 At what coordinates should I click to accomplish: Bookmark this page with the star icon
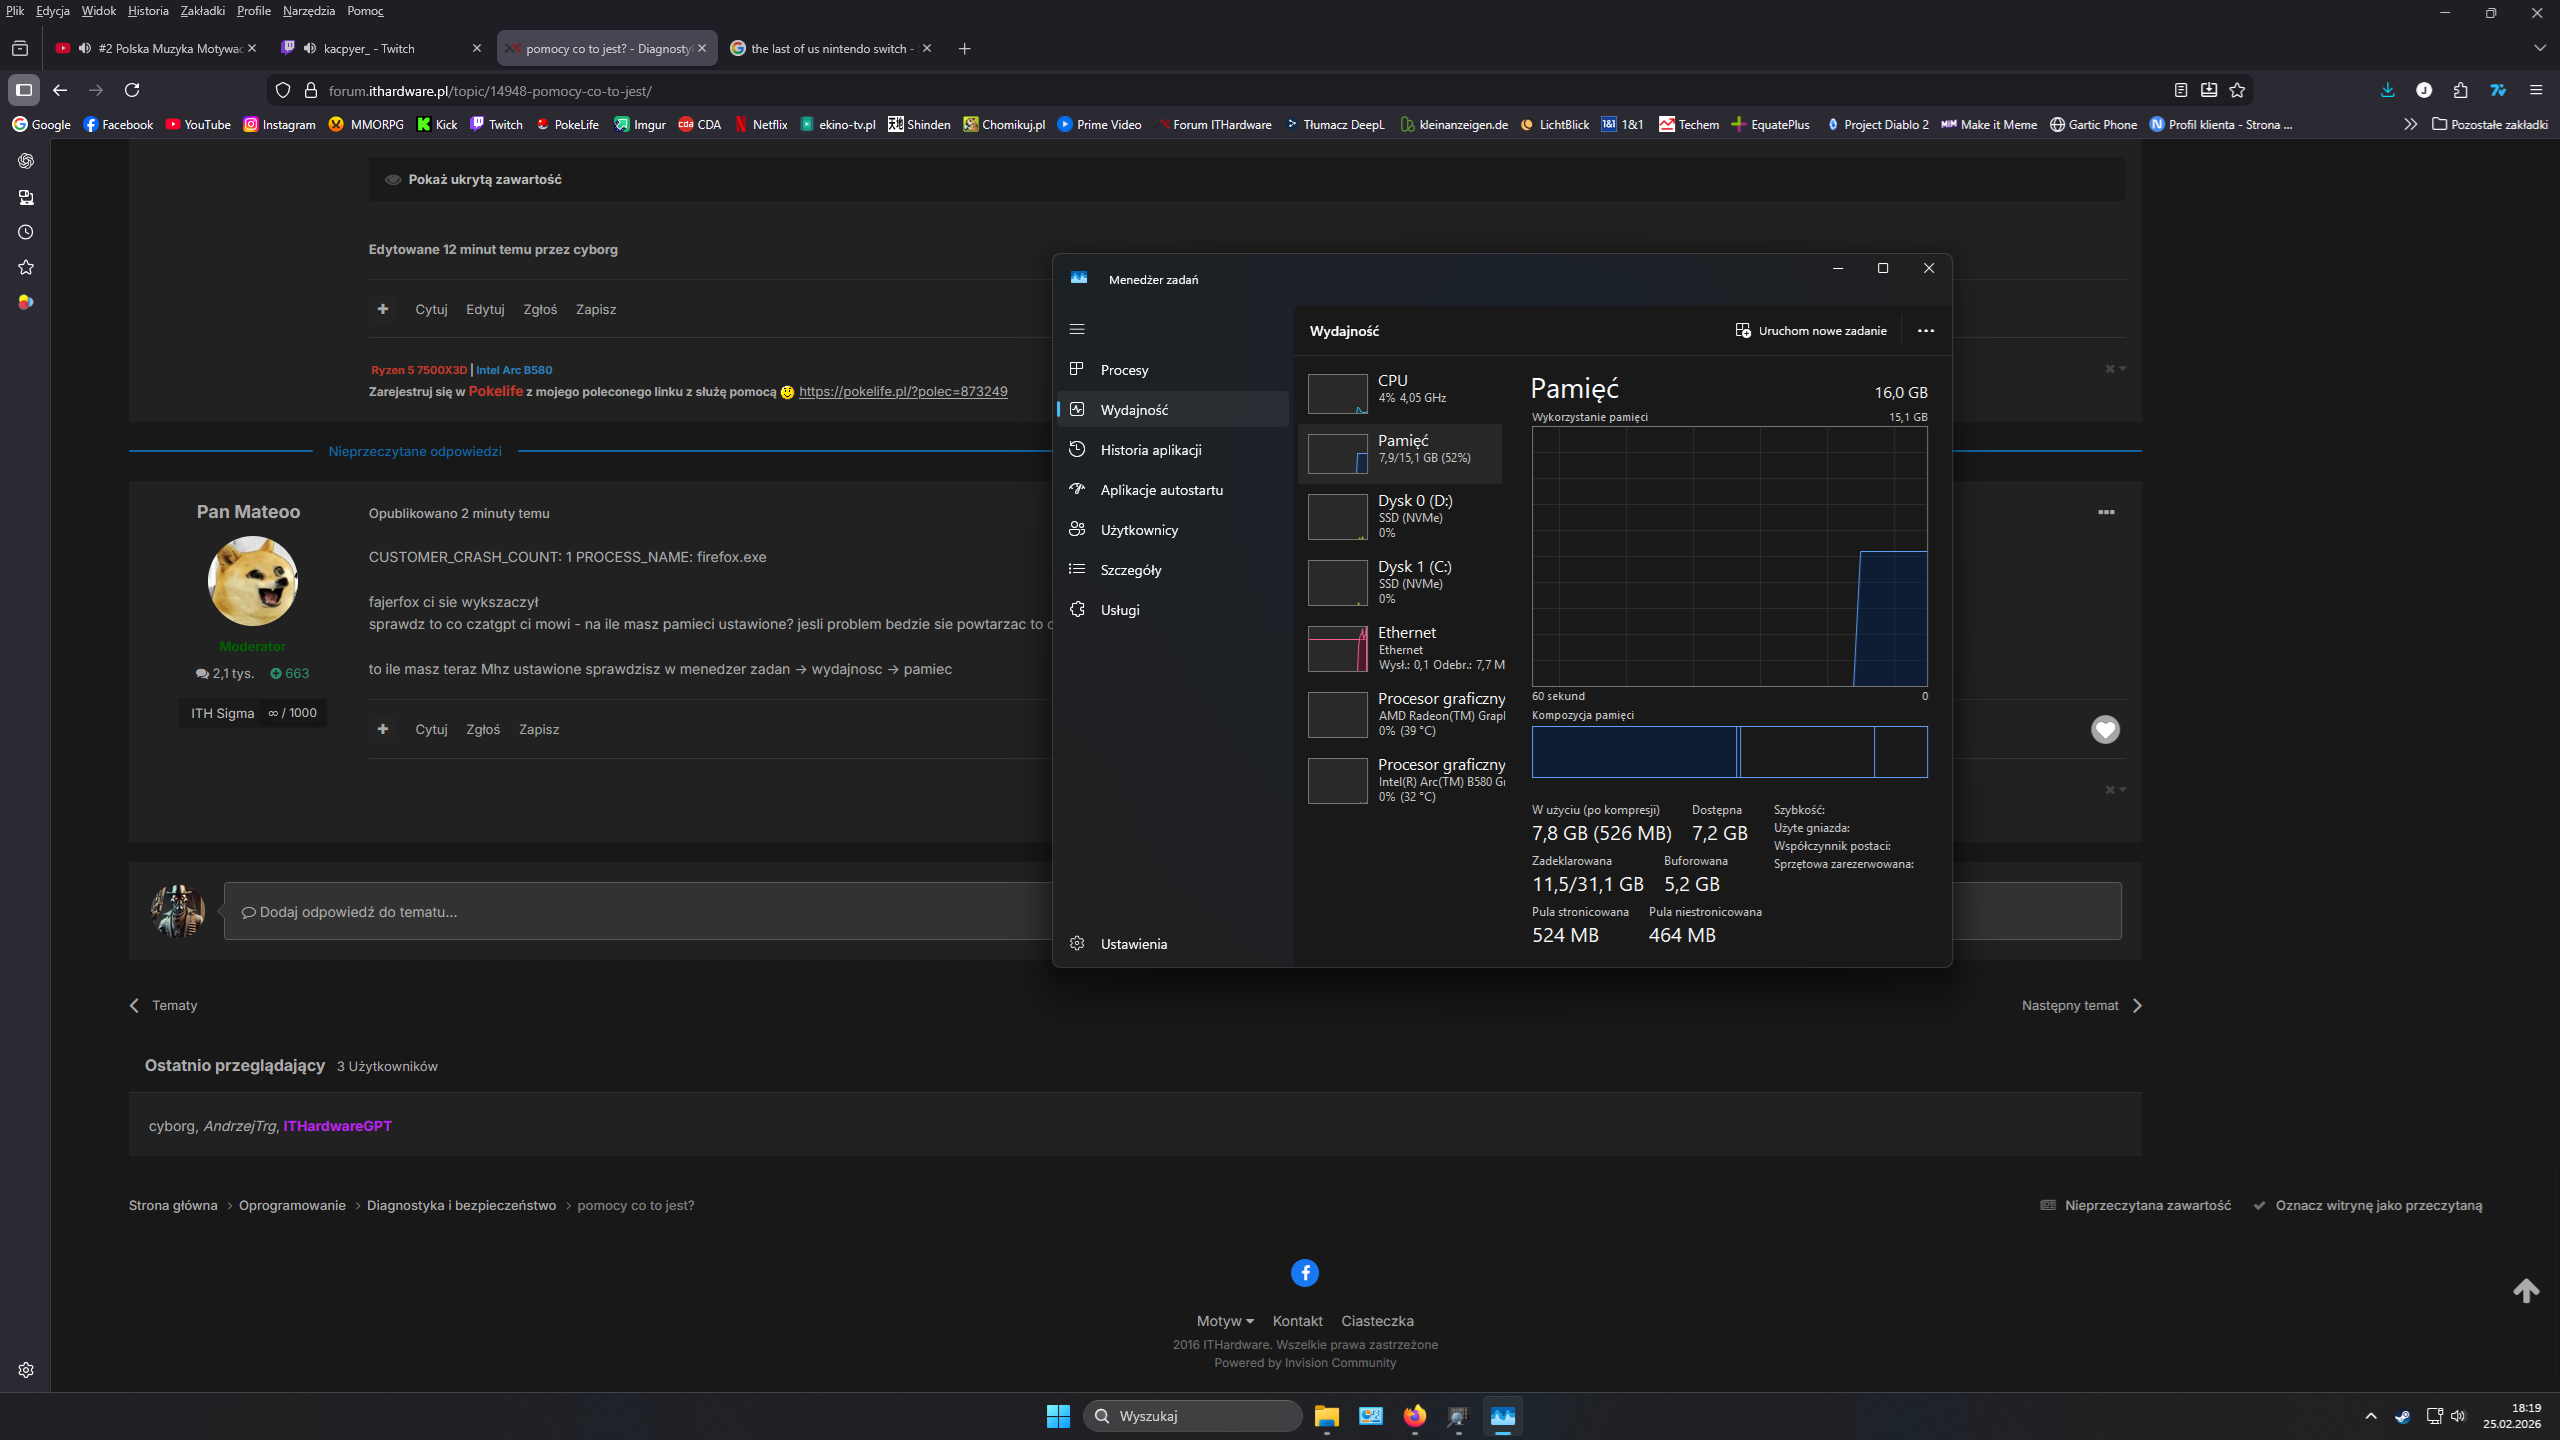2237,90
